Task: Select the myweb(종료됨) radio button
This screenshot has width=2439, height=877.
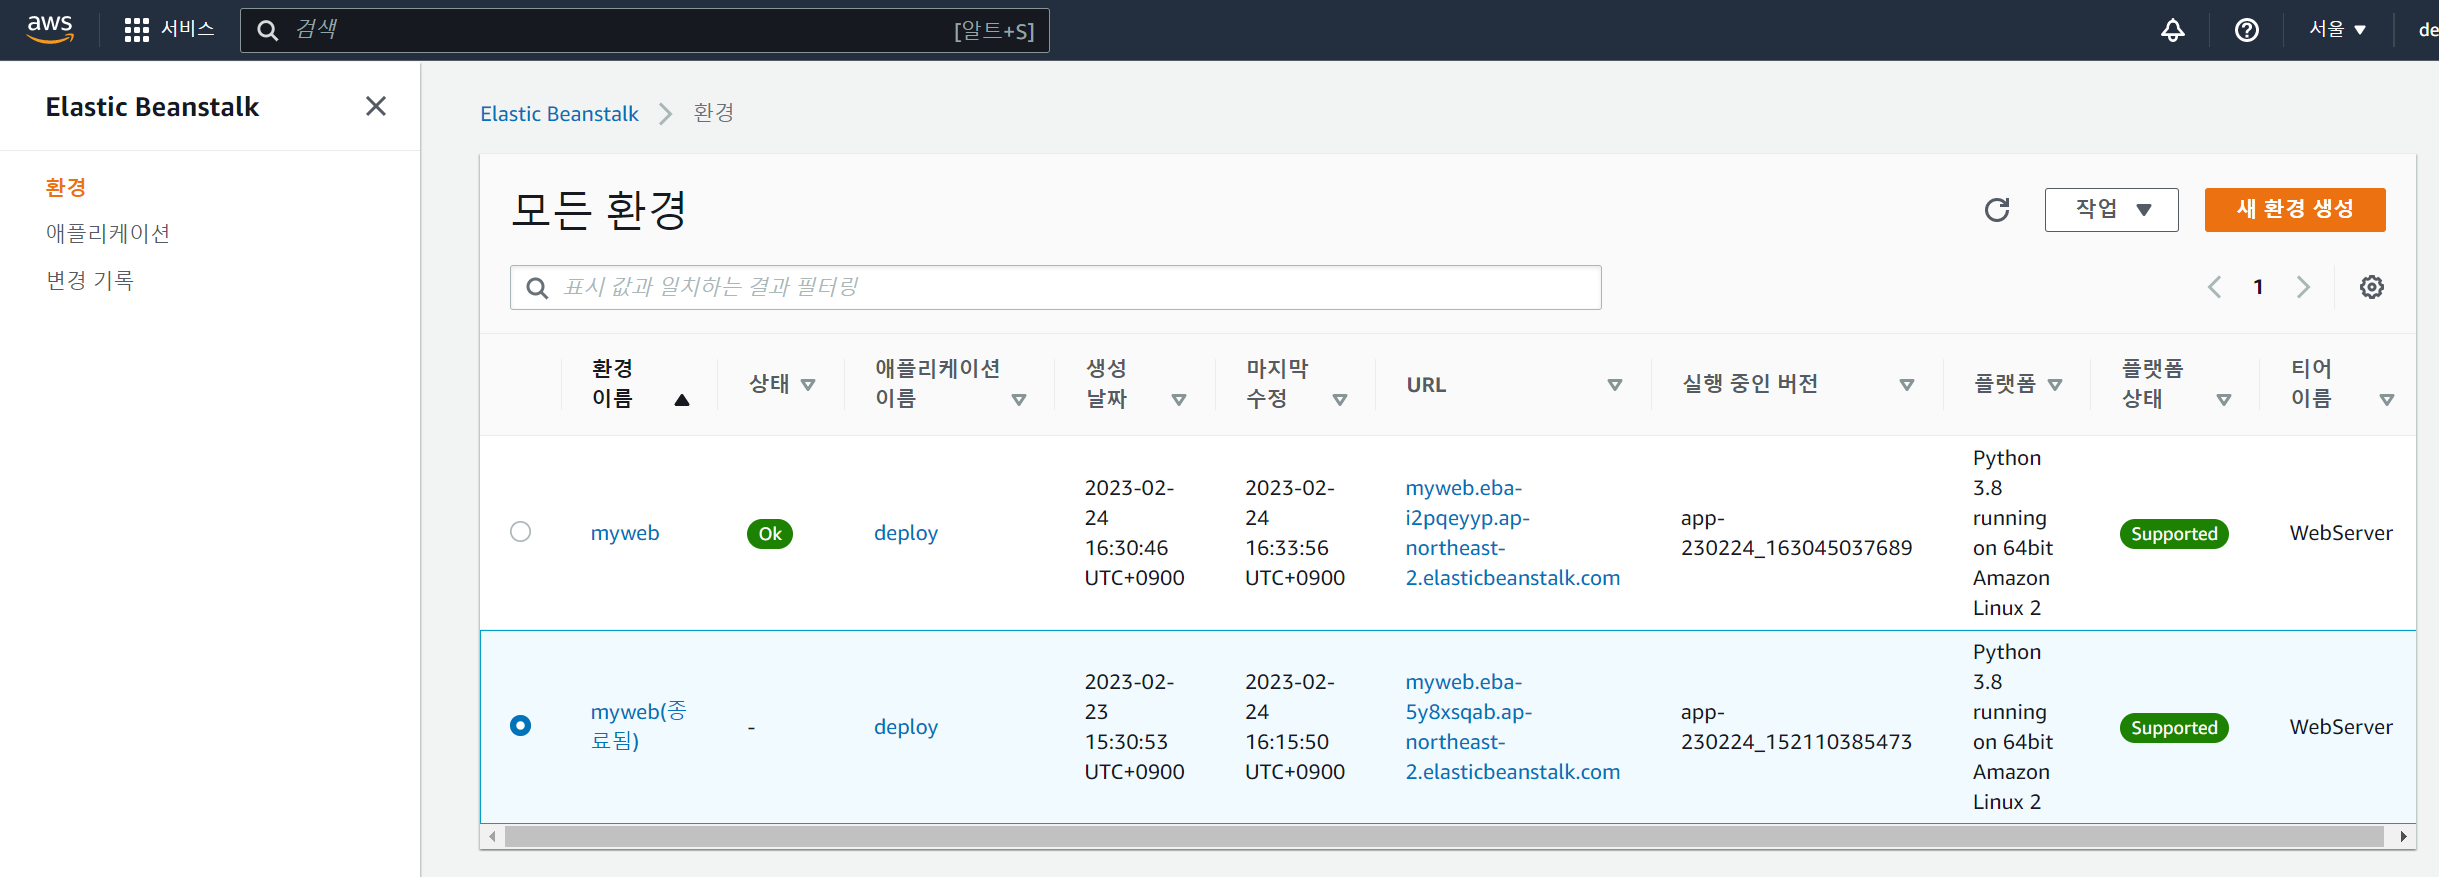Action: (x=520, y=725)
